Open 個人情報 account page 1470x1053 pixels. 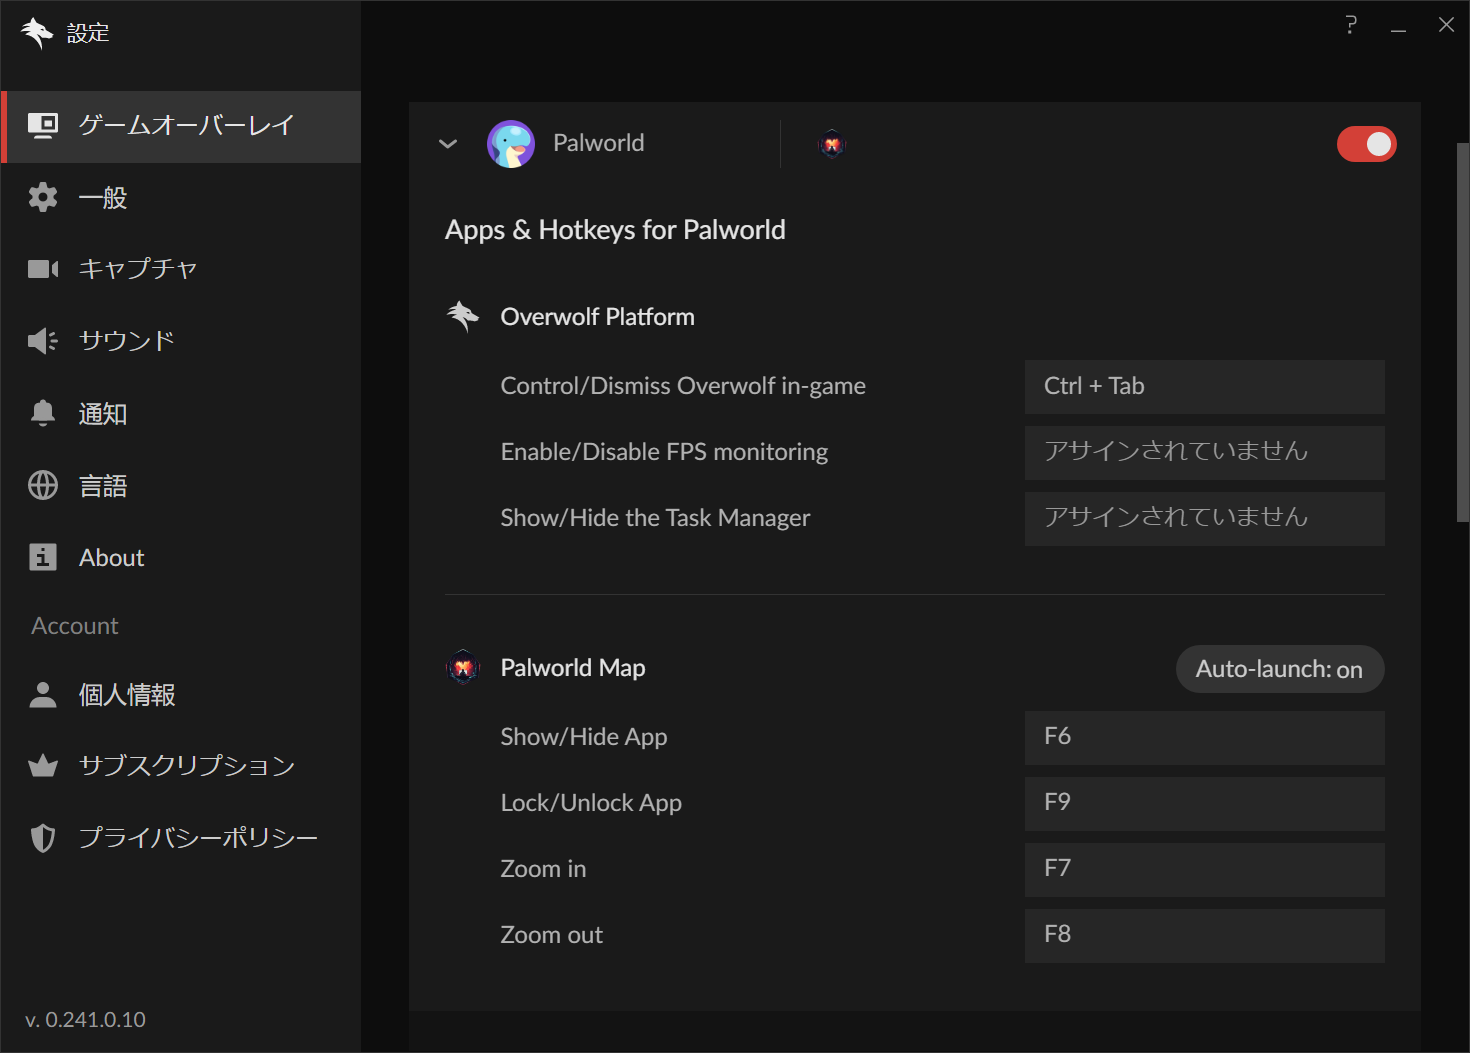(181, 695)
